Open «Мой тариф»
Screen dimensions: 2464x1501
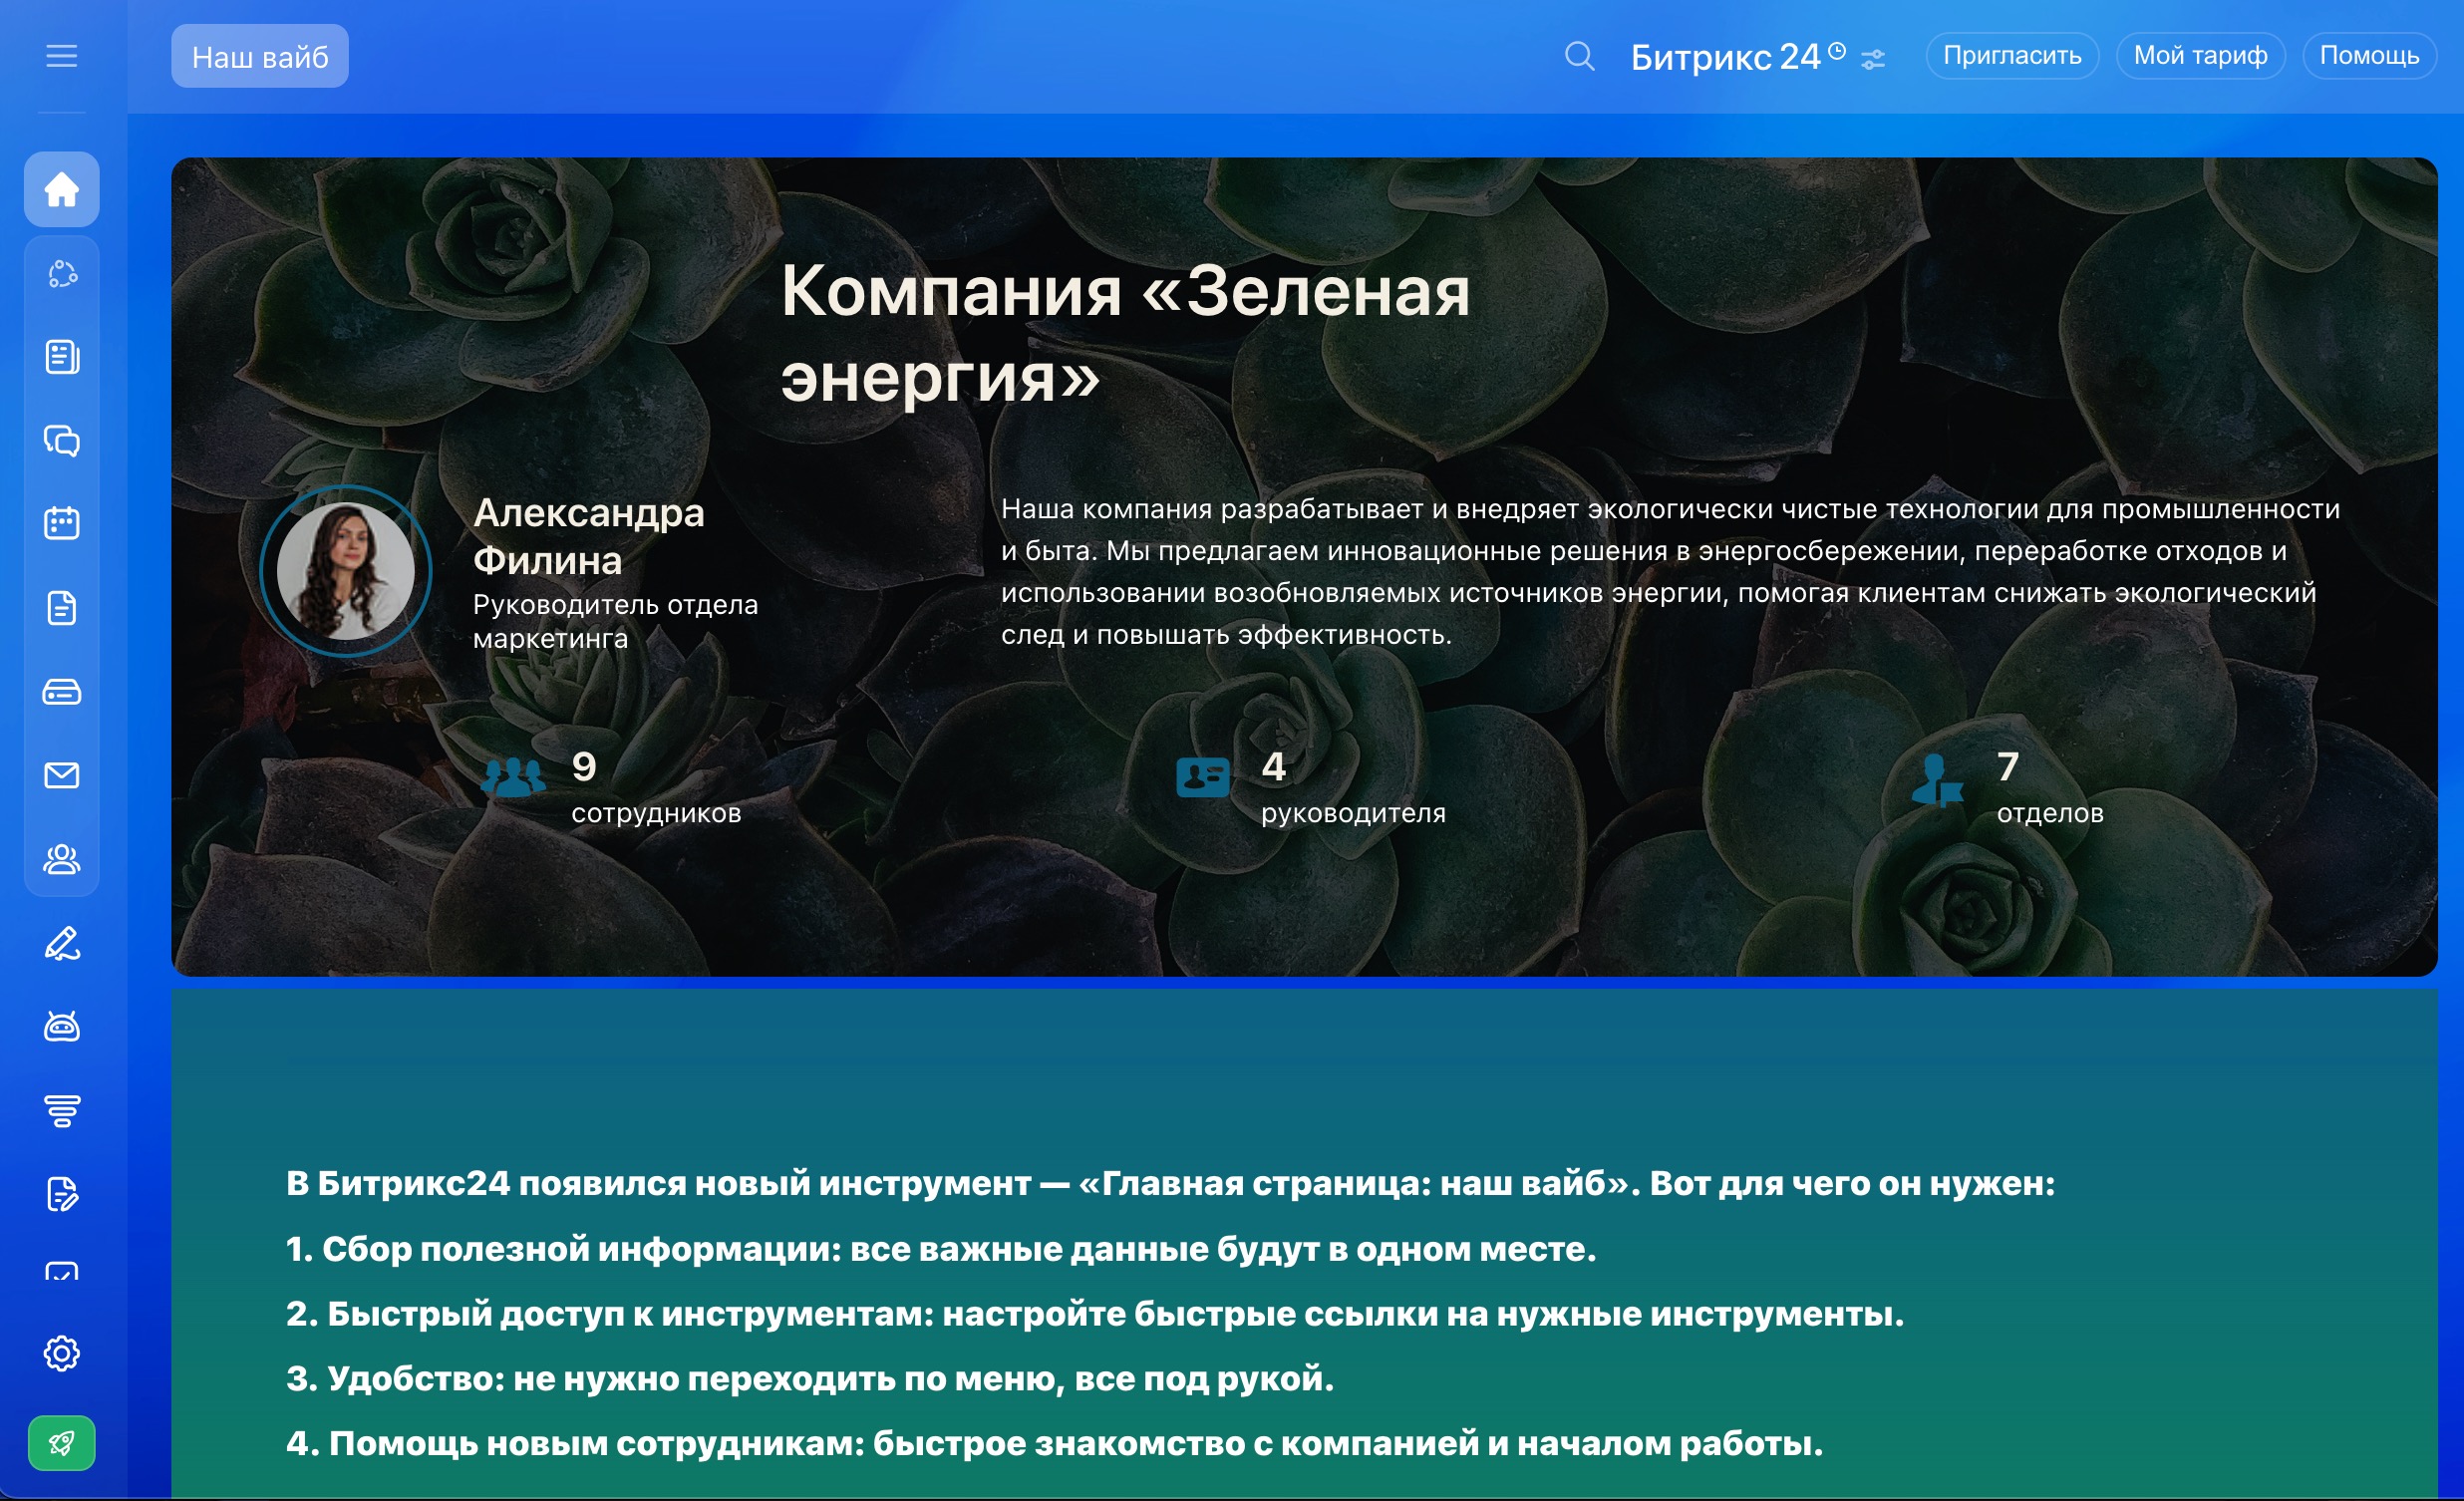click(2200, 55)
